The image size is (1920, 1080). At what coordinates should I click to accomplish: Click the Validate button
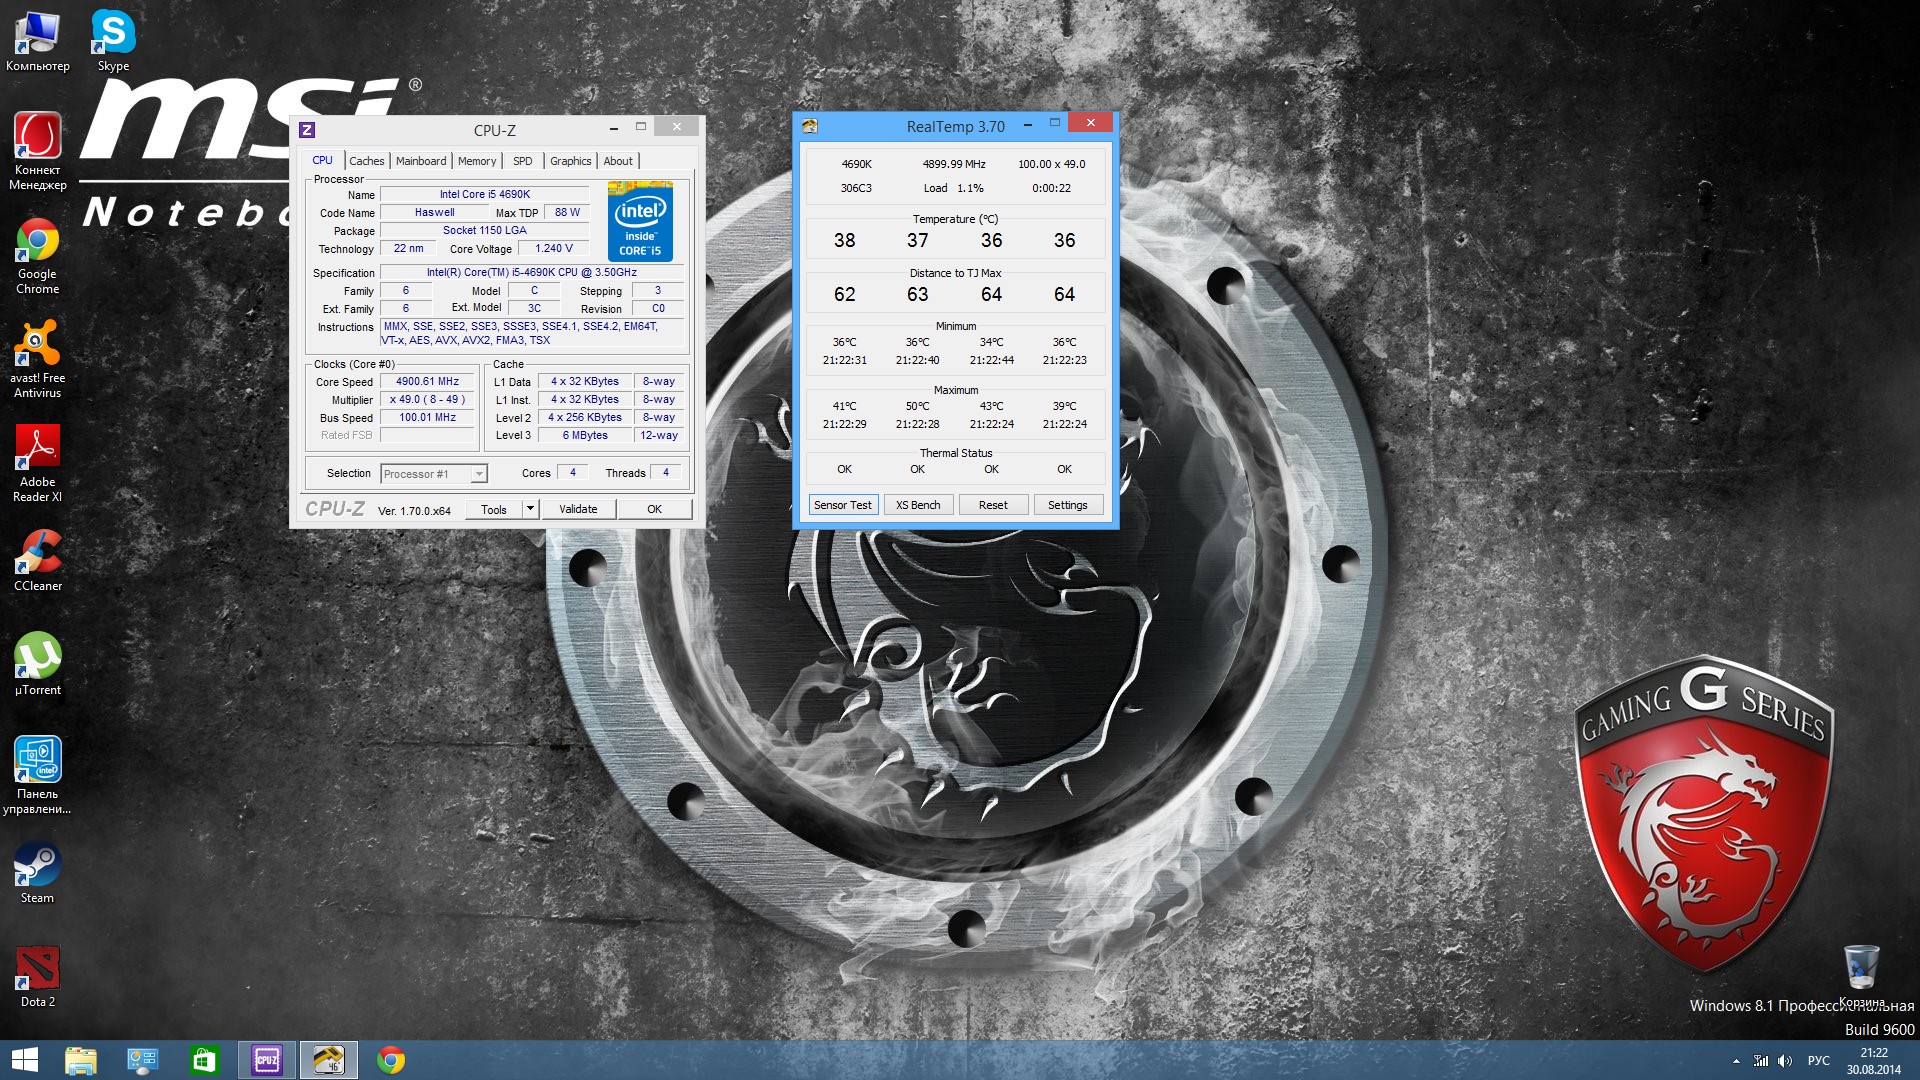578,509
